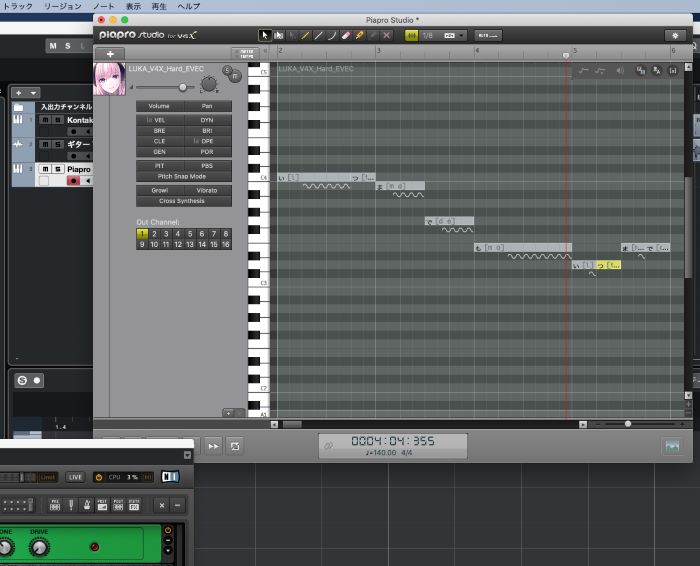Adjust the track volume slider

pos(182,87)
